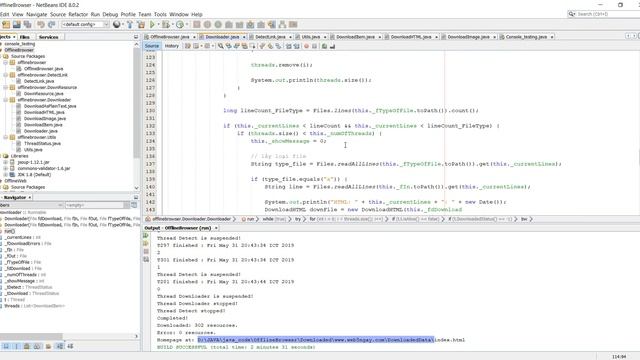This screenshot has width=640, height=360.
Task: Expand the commons-validator-1.6.jar library
Action: (x=6, y=169)
